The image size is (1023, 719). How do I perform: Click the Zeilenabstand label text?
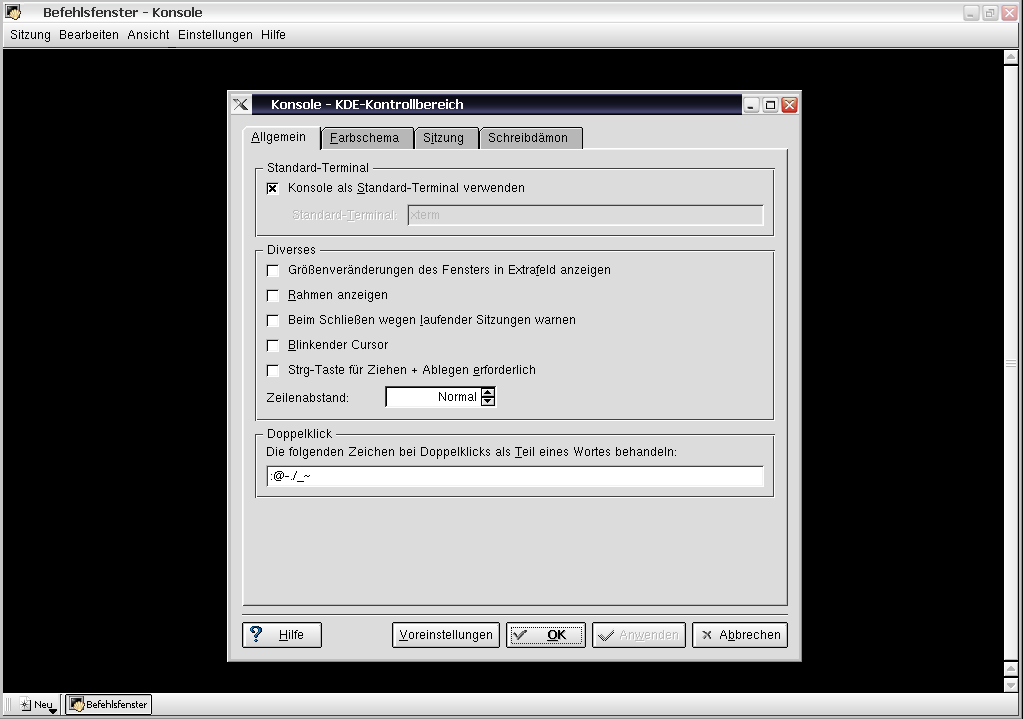(307, 397)
